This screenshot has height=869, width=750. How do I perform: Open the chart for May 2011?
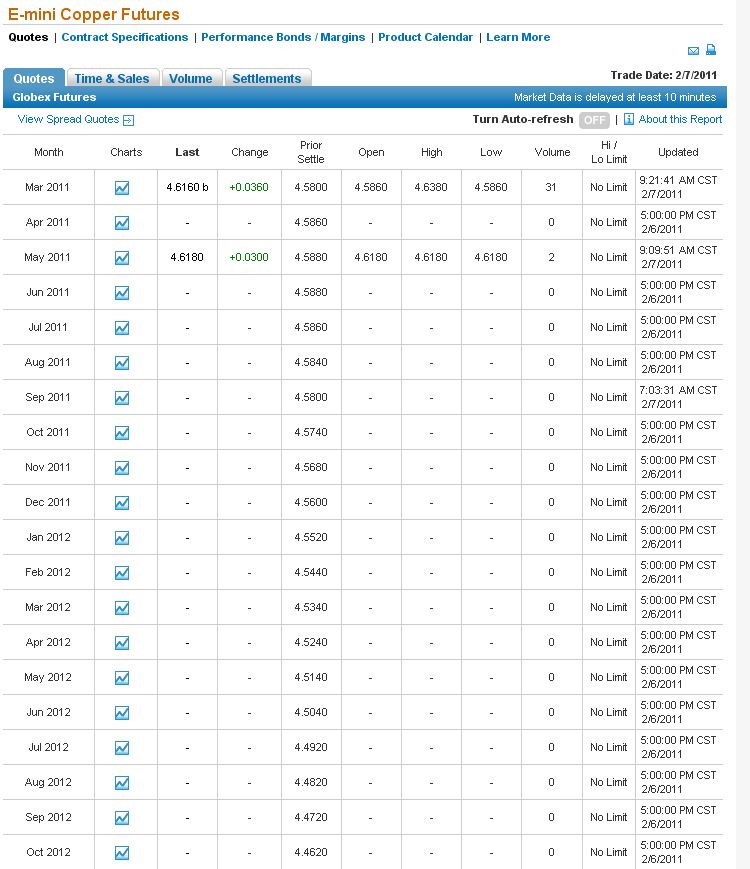(122, 258)
